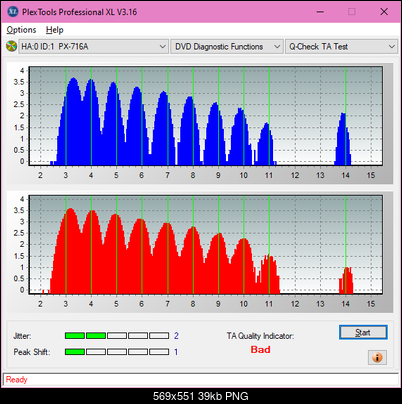Viewport: 402px width, 404px height.
Task: Click the Jitter value 2
Action: click(x=176, y=336)
